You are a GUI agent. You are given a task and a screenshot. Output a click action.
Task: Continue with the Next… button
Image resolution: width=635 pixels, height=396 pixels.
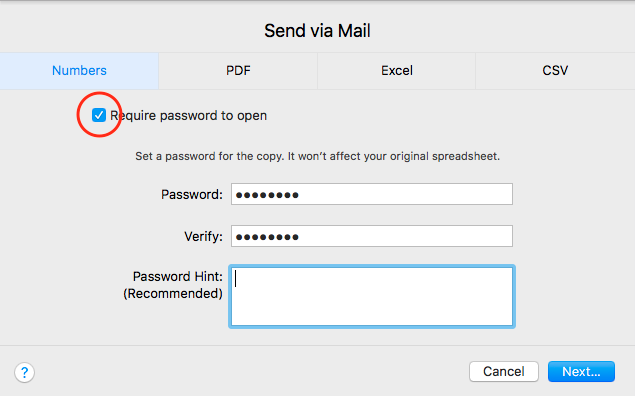[581, 371]
